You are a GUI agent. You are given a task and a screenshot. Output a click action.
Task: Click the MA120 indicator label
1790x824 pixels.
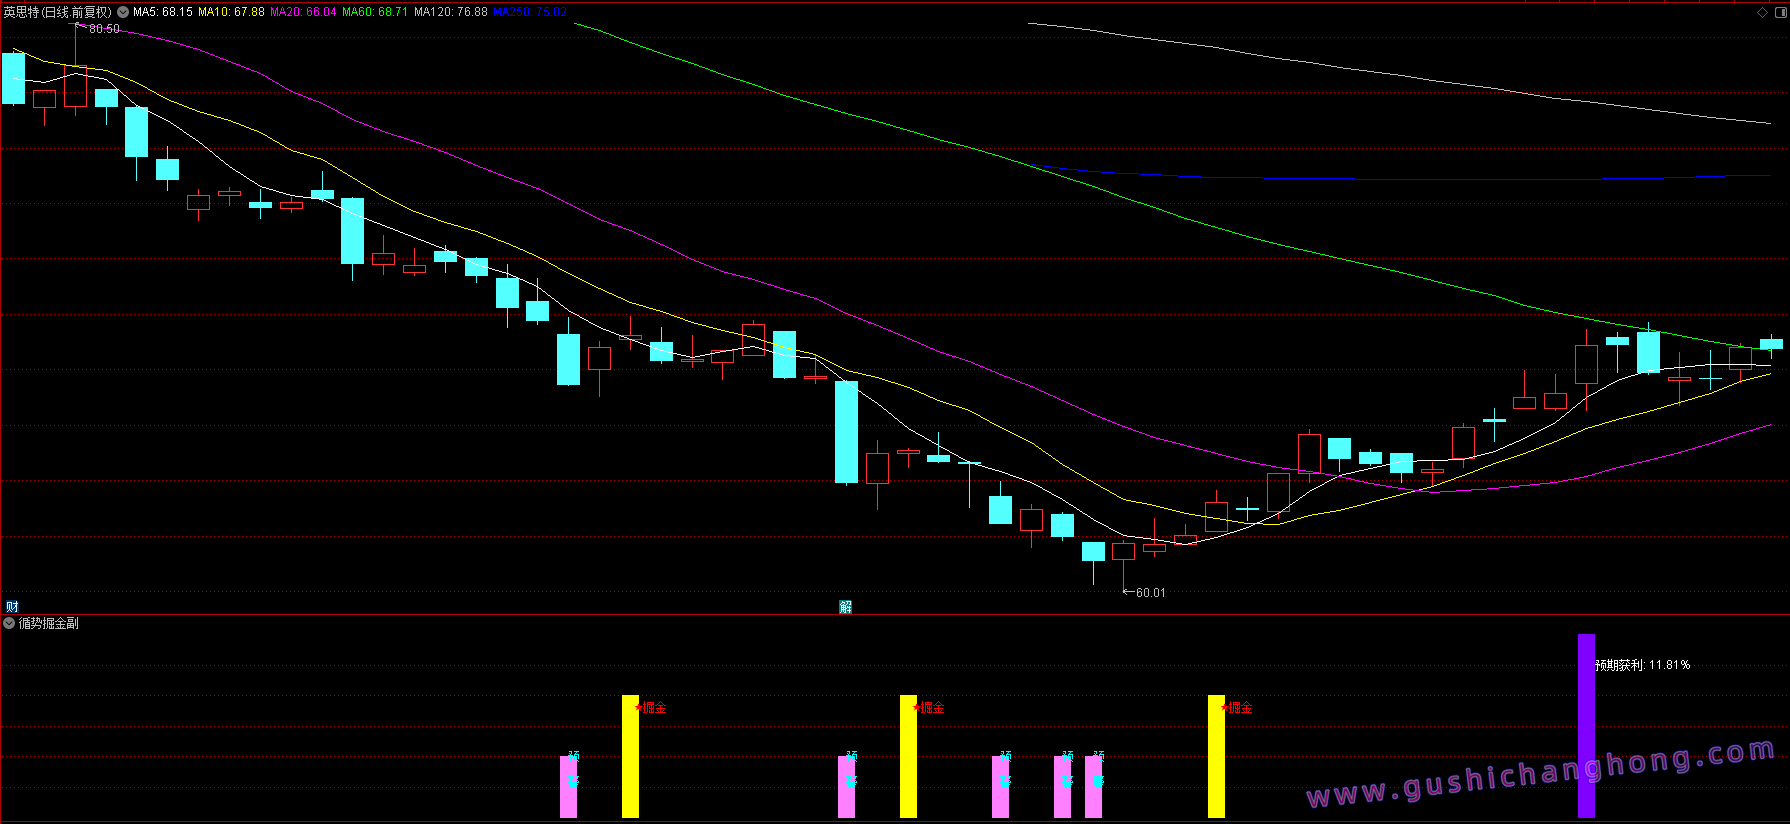click(451, 12)
